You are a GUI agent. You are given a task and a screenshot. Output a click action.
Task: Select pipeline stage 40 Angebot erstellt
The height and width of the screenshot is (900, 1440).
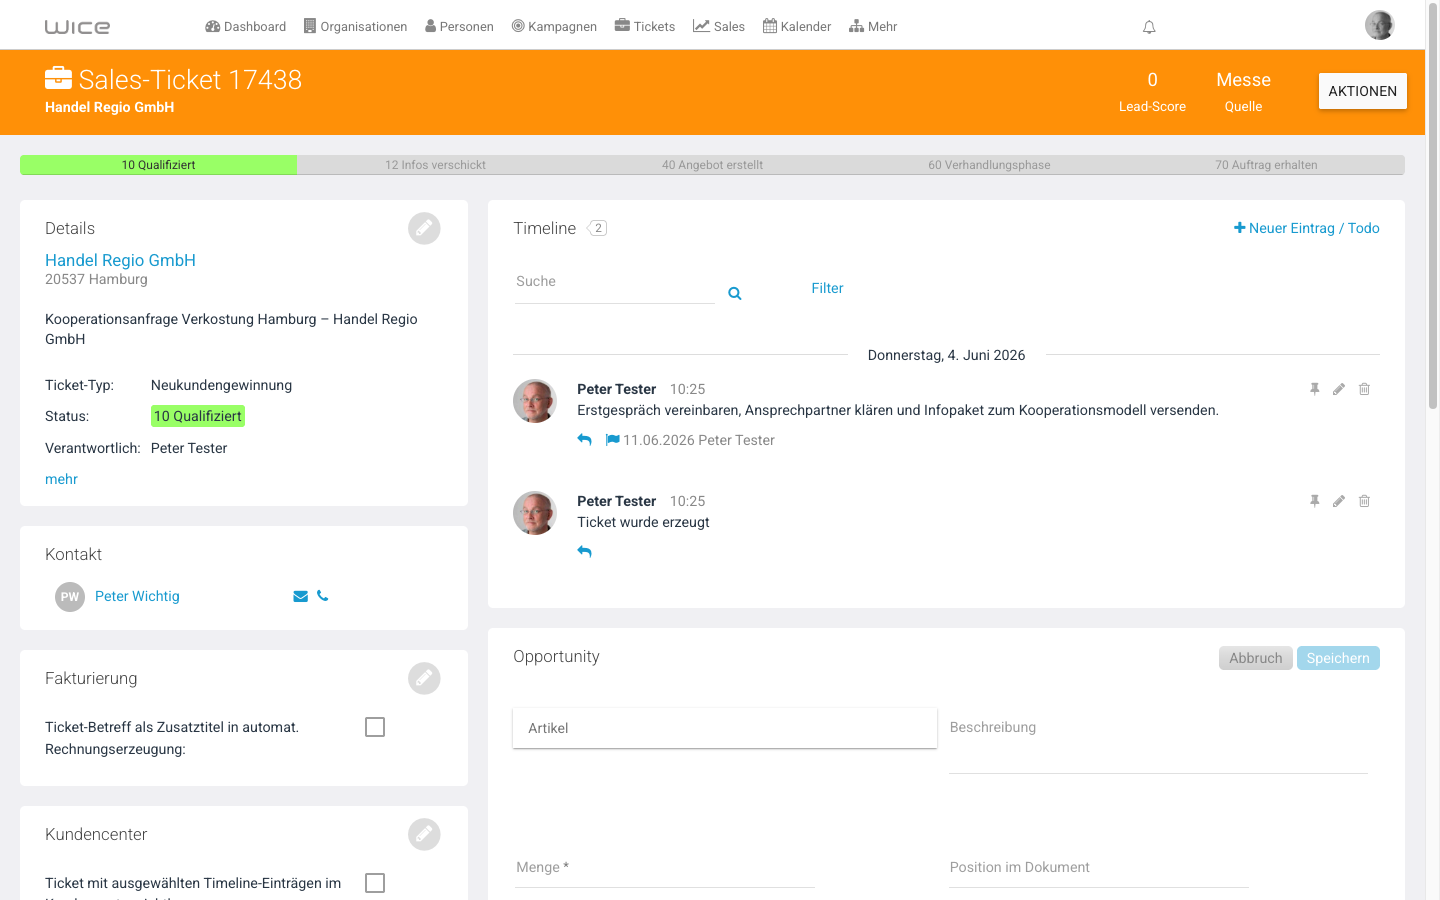tap(712, 165)
